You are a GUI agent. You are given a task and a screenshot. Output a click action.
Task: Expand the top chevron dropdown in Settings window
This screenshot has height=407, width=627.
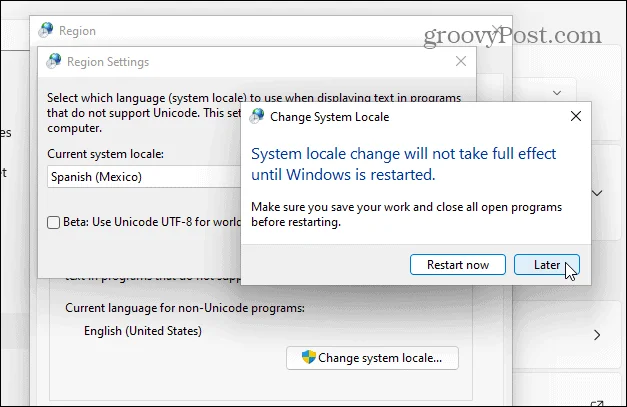tap(557, 93)
